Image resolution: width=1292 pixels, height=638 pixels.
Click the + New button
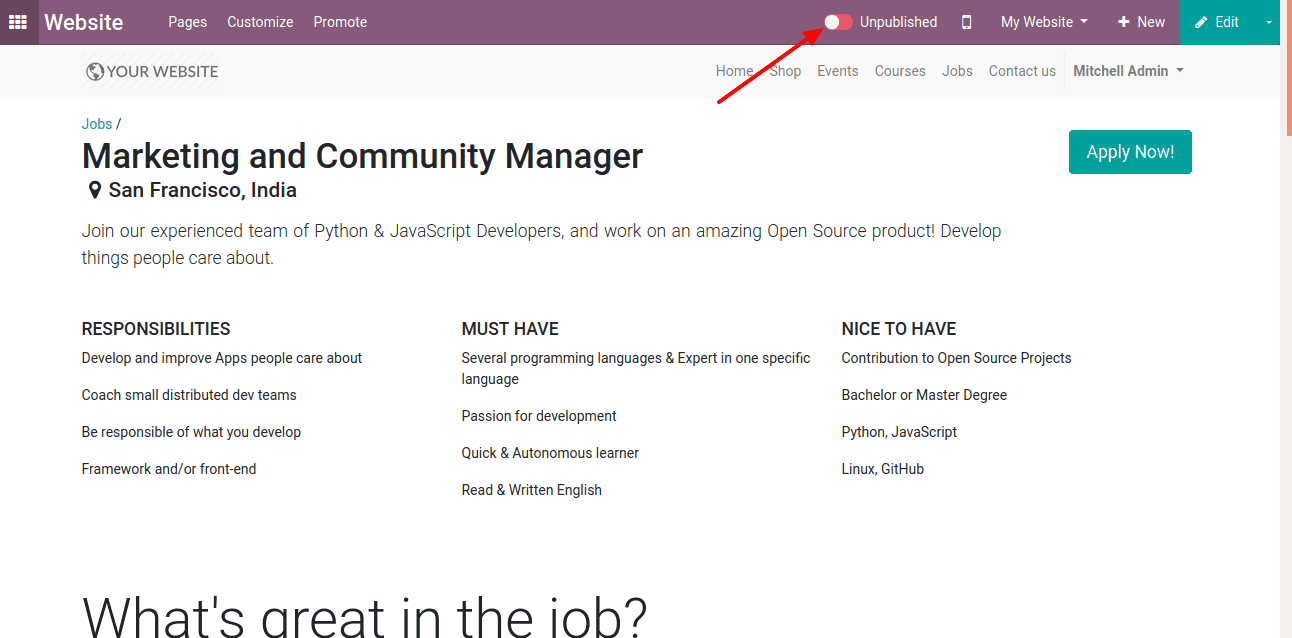coord(1141,22)
